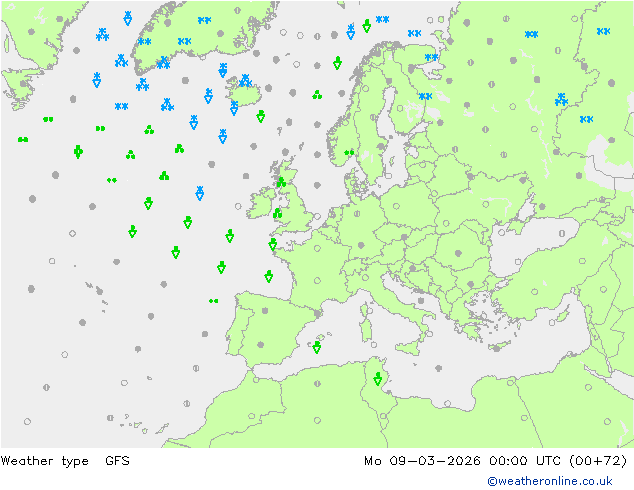634x490 pixels.
Task: Click the blue snow symbol on Iceland
Action: pyautogui.click(x=245, y=80)
